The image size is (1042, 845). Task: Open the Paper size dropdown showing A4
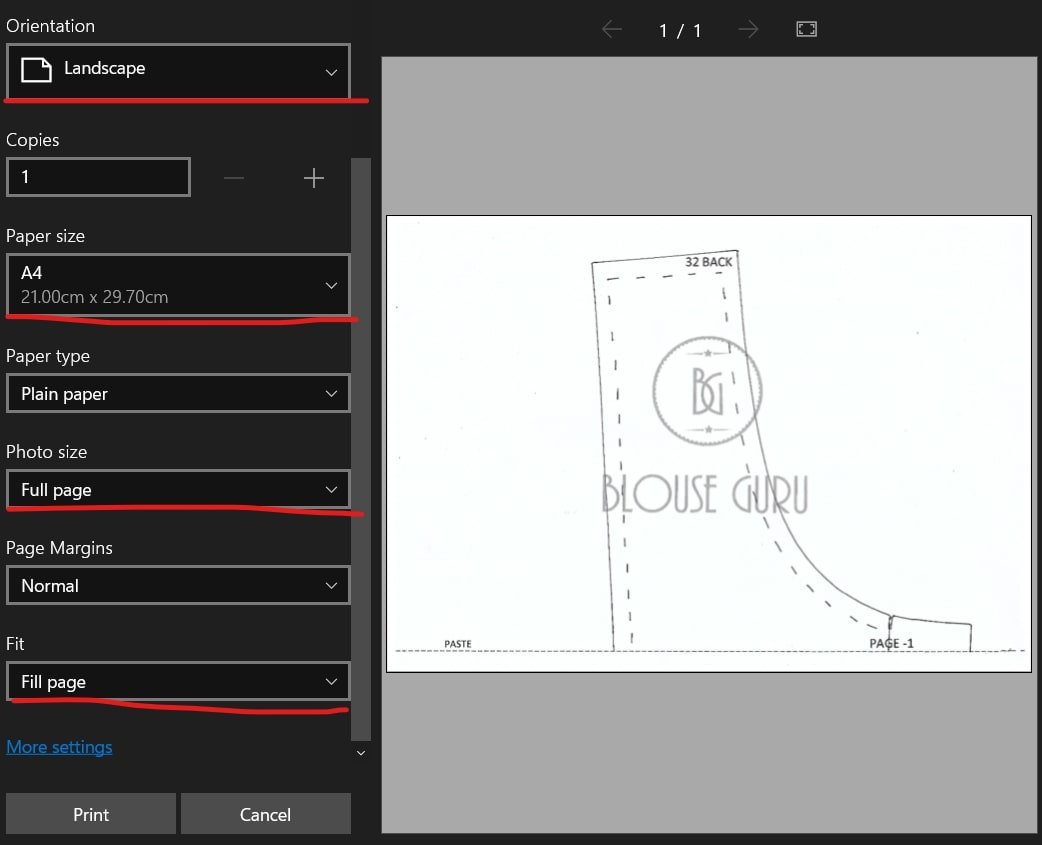point(178,284)
